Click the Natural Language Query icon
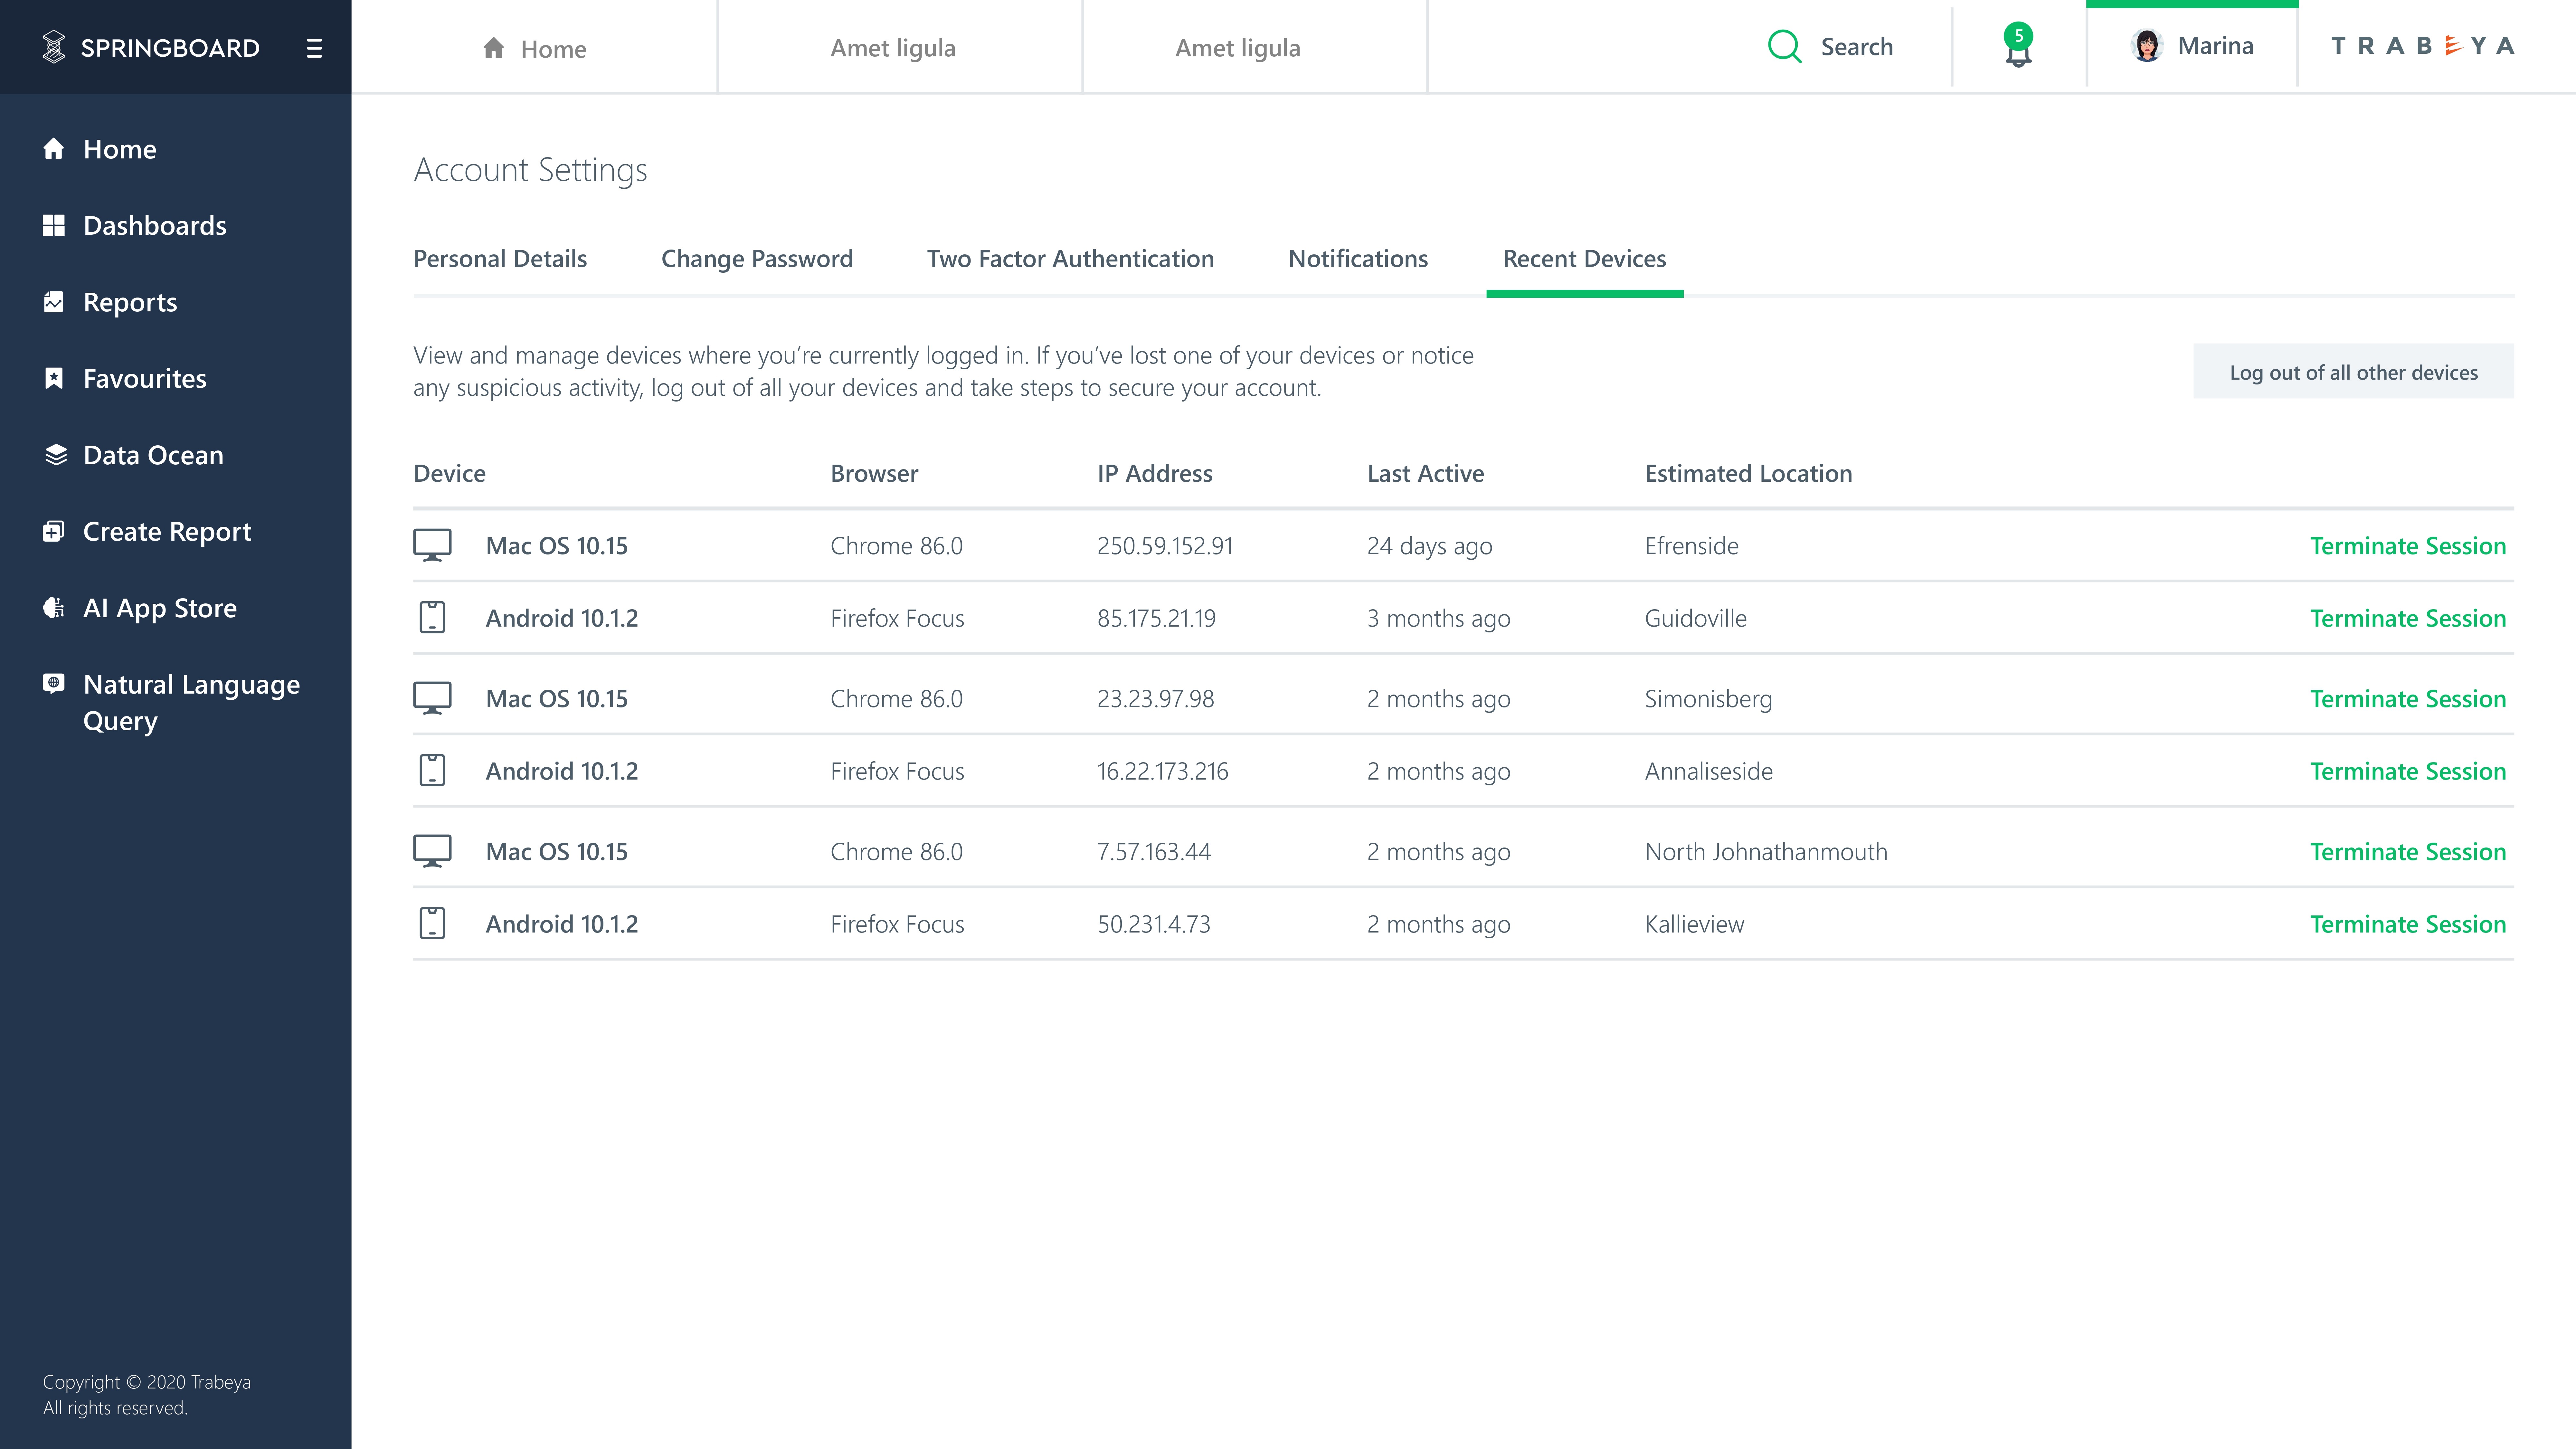This screenshot has width=2576, height=1449. [54, 683]
